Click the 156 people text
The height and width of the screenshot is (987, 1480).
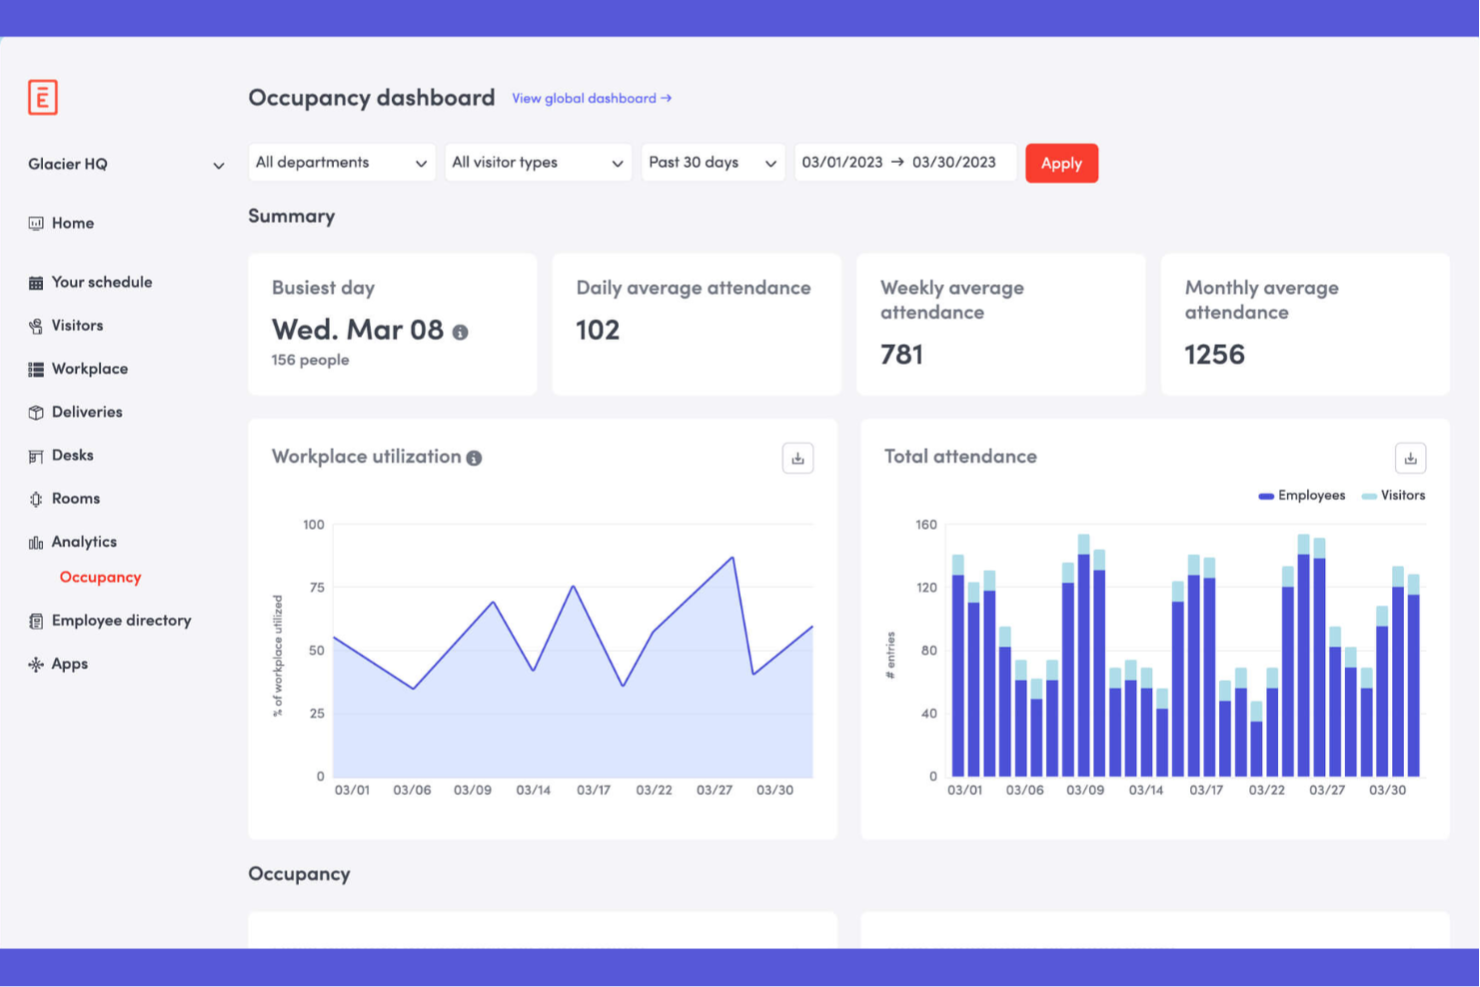(x=310, y=360)
